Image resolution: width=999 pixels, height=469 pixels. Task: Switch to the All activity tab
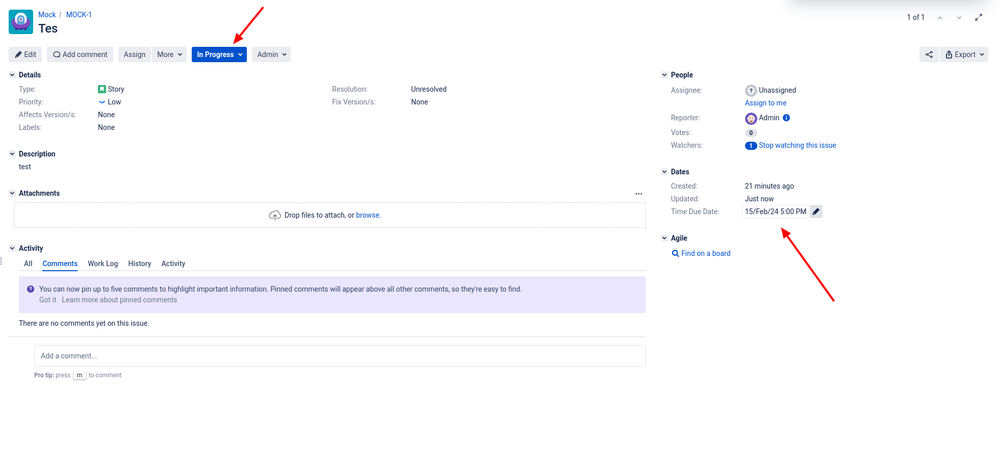click(x=28, y=264)
